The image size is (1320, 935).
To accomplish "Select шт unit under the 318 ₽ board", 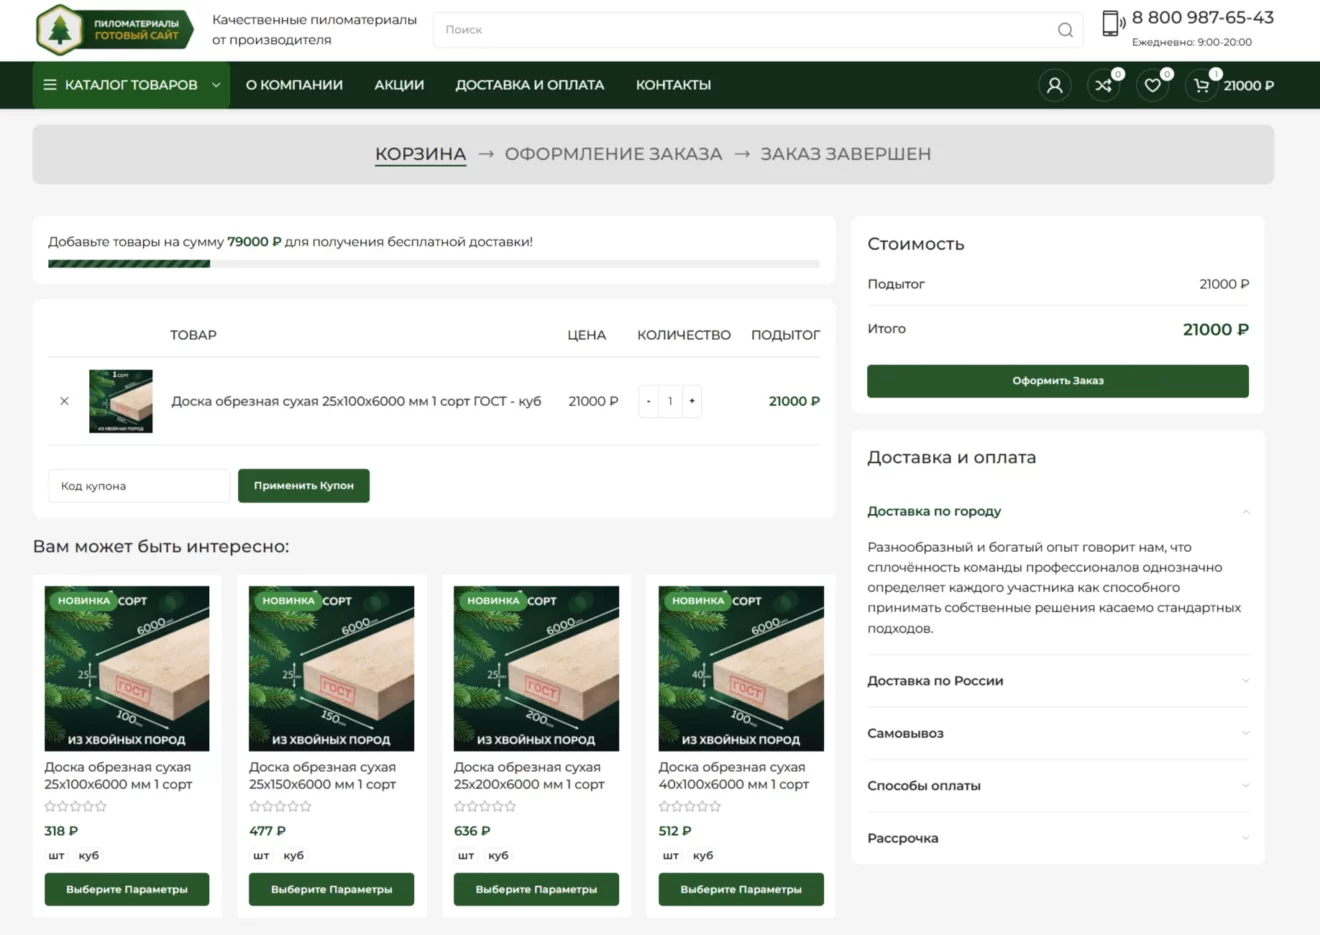I will [x=56, y=855].
